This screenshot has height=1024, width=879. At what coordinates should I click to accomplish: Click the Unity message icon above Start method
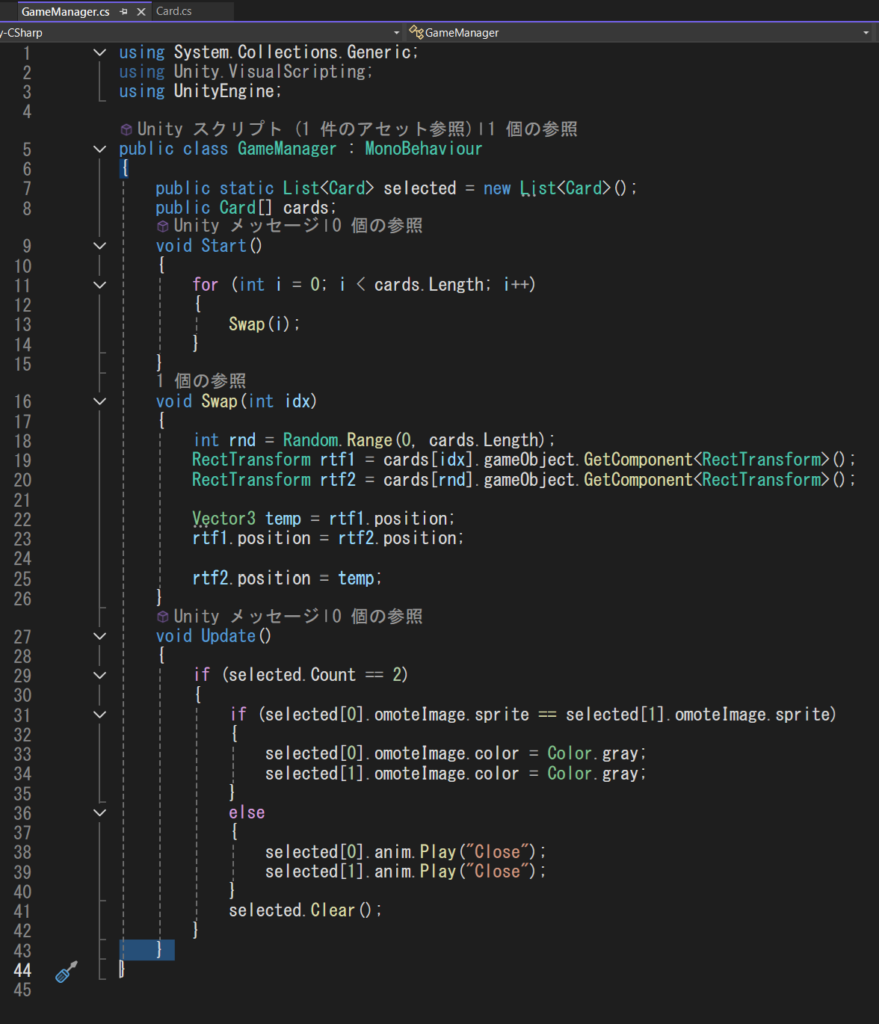tap(163, 227)
